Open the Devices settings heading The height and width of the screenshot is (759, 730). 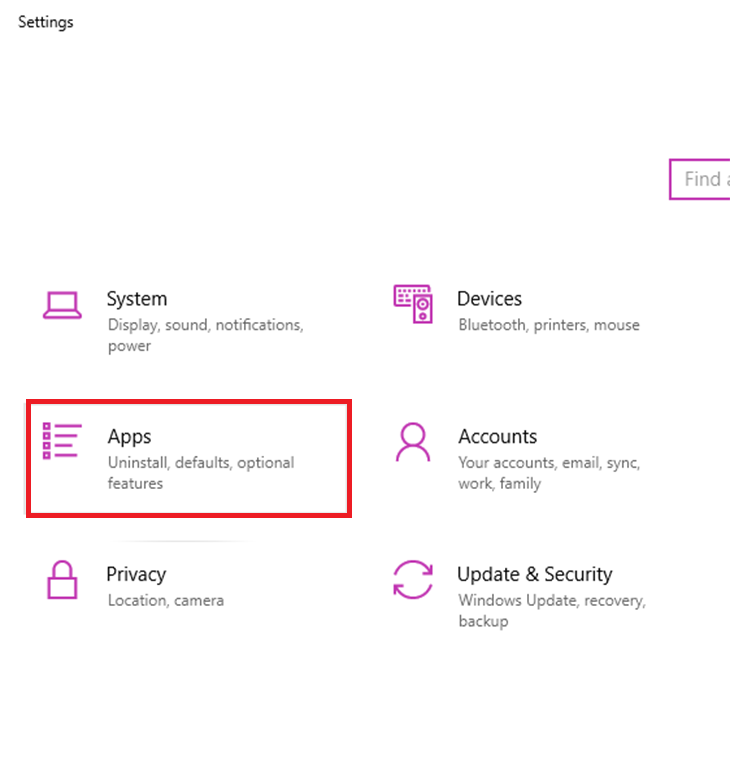click(489, 299)
